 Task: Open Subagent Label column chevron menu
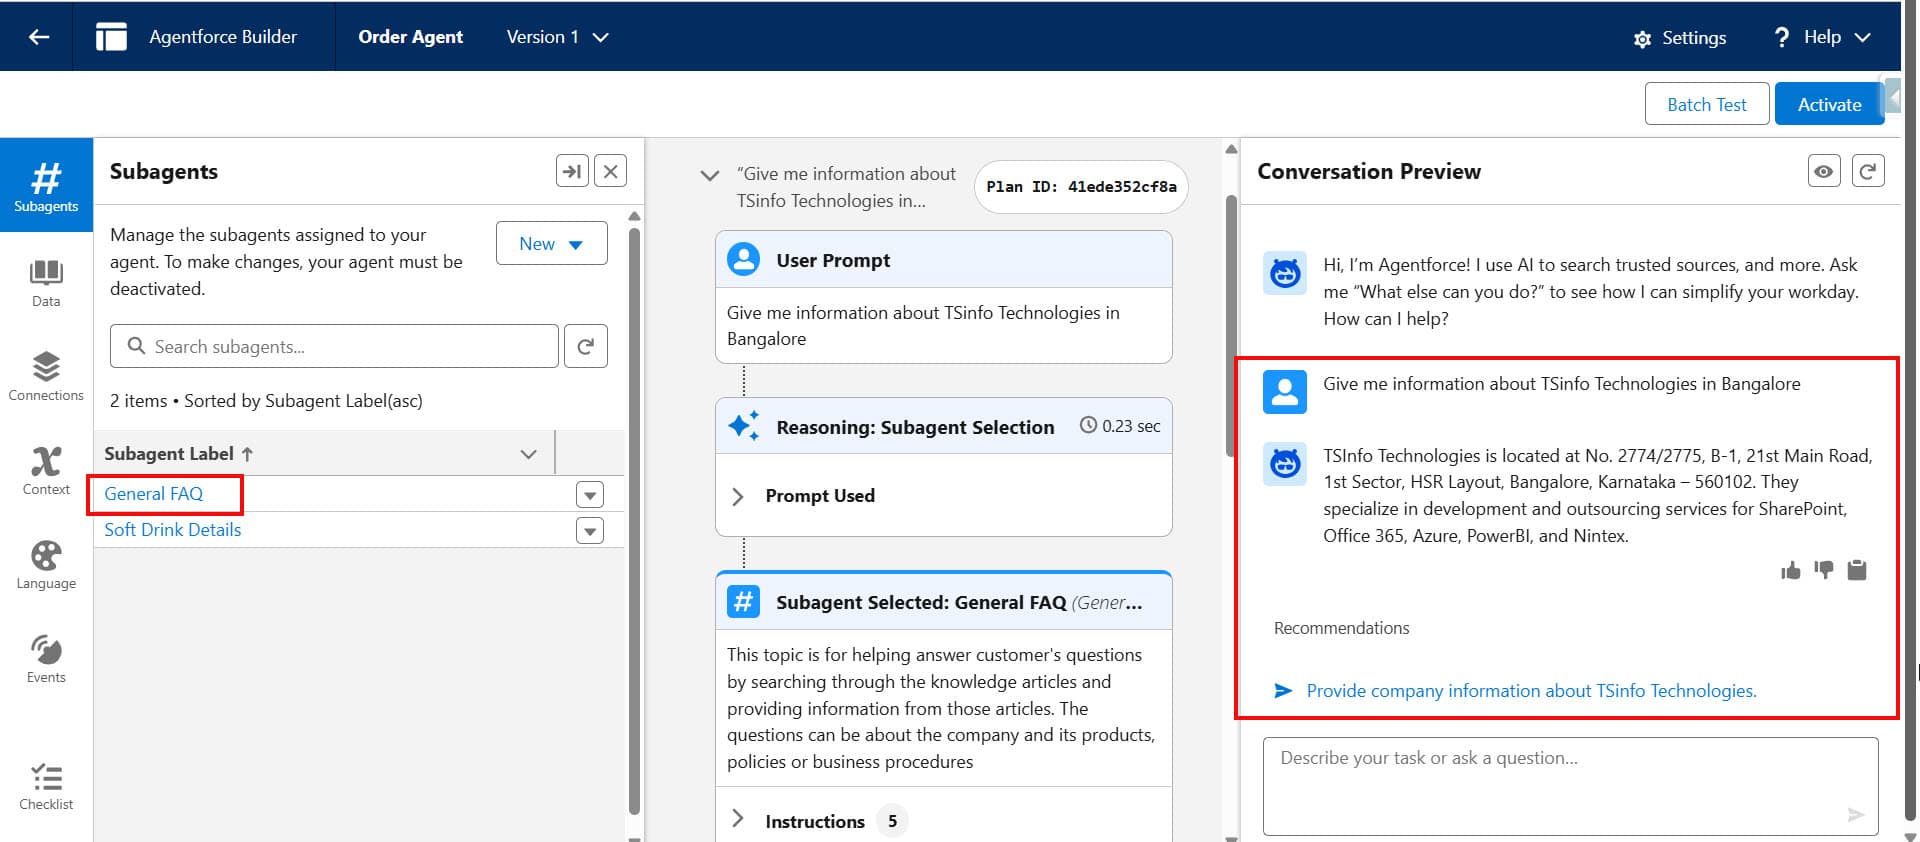[528, 454]
